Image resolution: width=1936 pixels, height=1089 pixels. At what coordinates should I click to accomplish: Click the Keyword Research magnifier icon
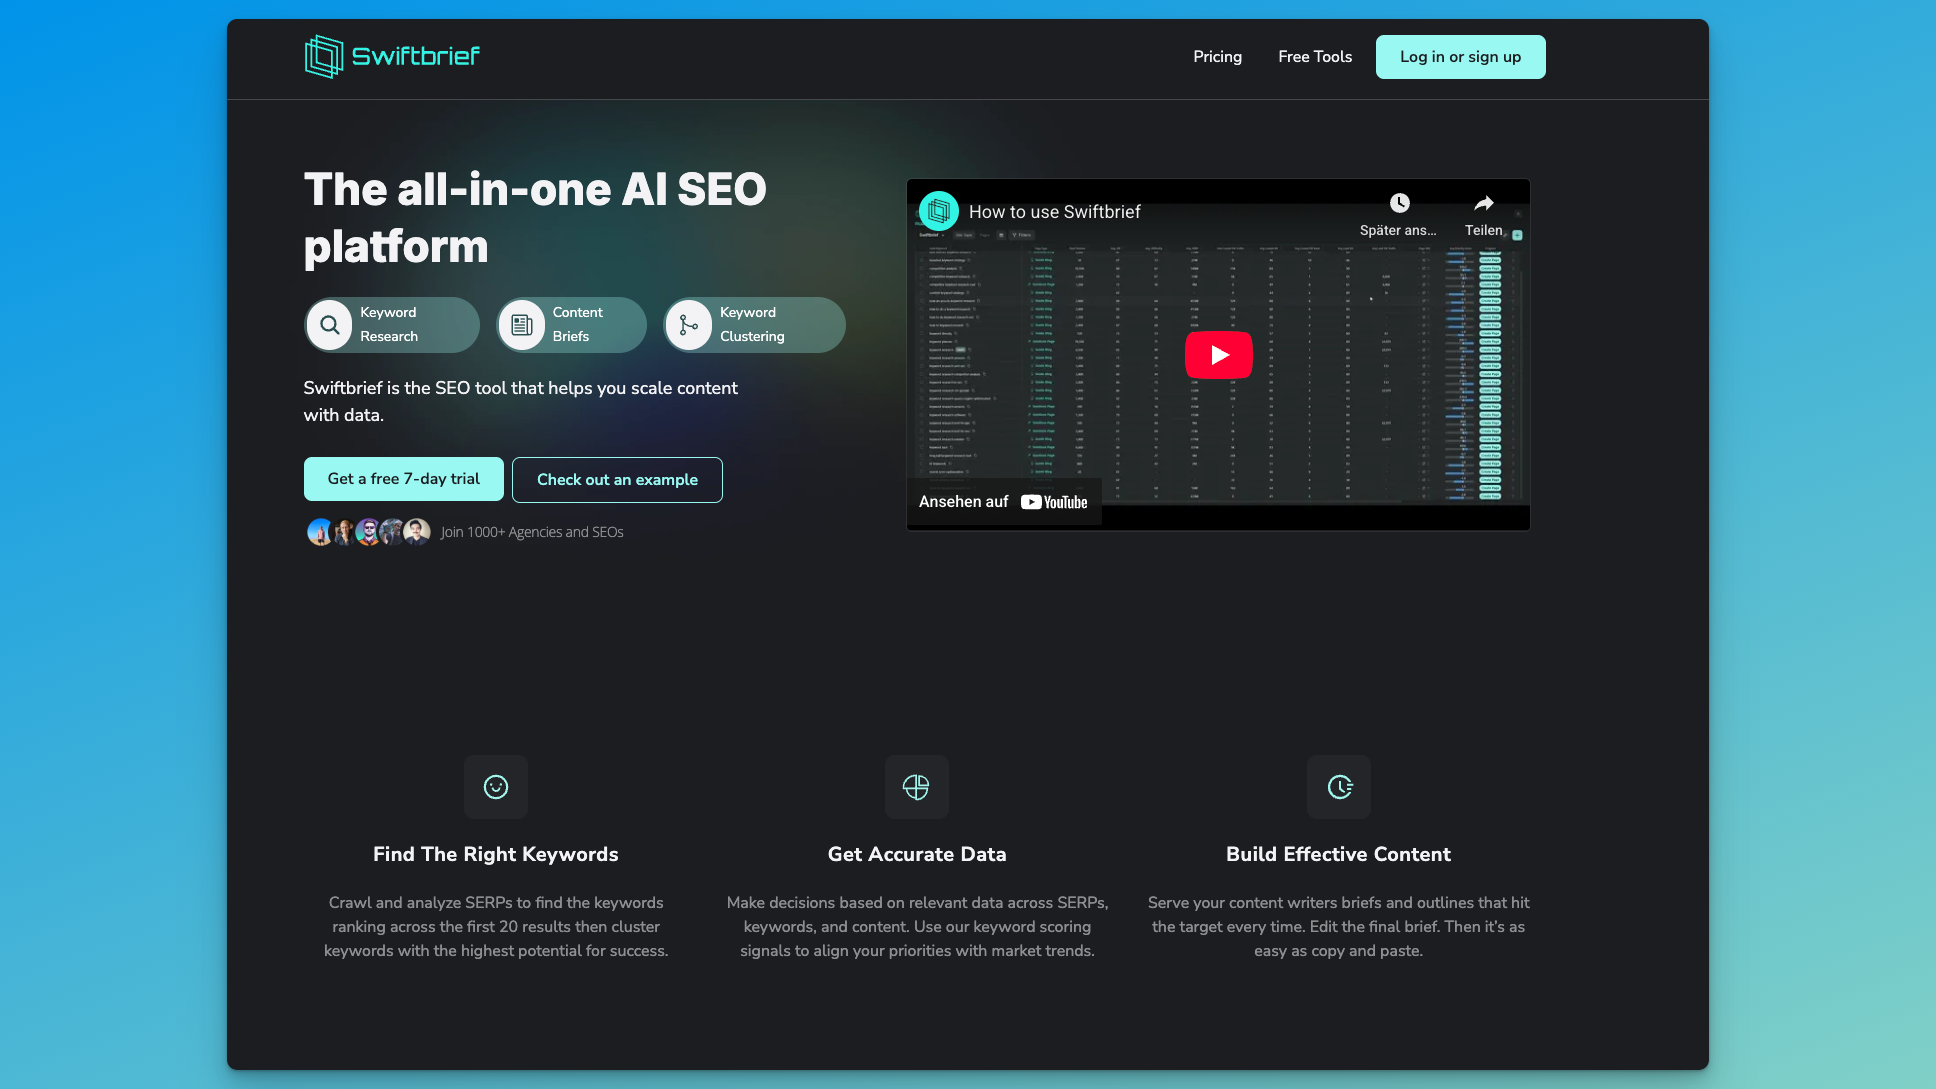(x=329, y=325)
